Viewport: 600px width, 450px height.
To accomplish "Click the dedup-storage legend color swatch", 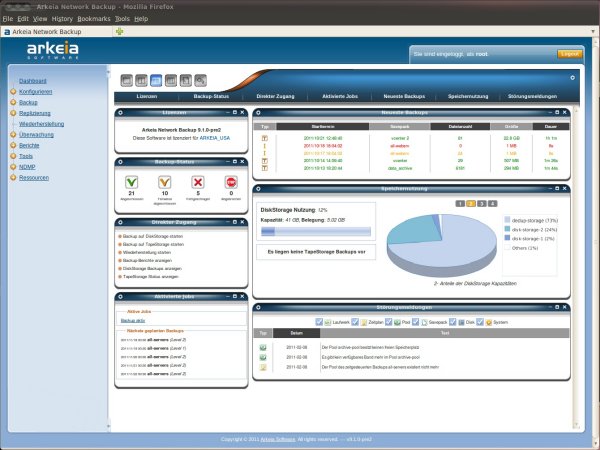I will coord(507,220).
